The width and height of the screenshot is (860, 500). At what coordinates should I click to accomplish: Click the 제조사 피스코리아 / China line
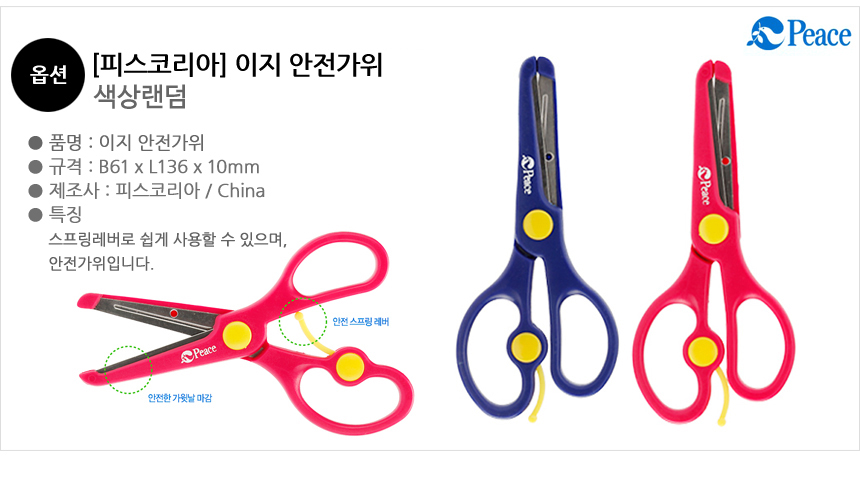147,191
